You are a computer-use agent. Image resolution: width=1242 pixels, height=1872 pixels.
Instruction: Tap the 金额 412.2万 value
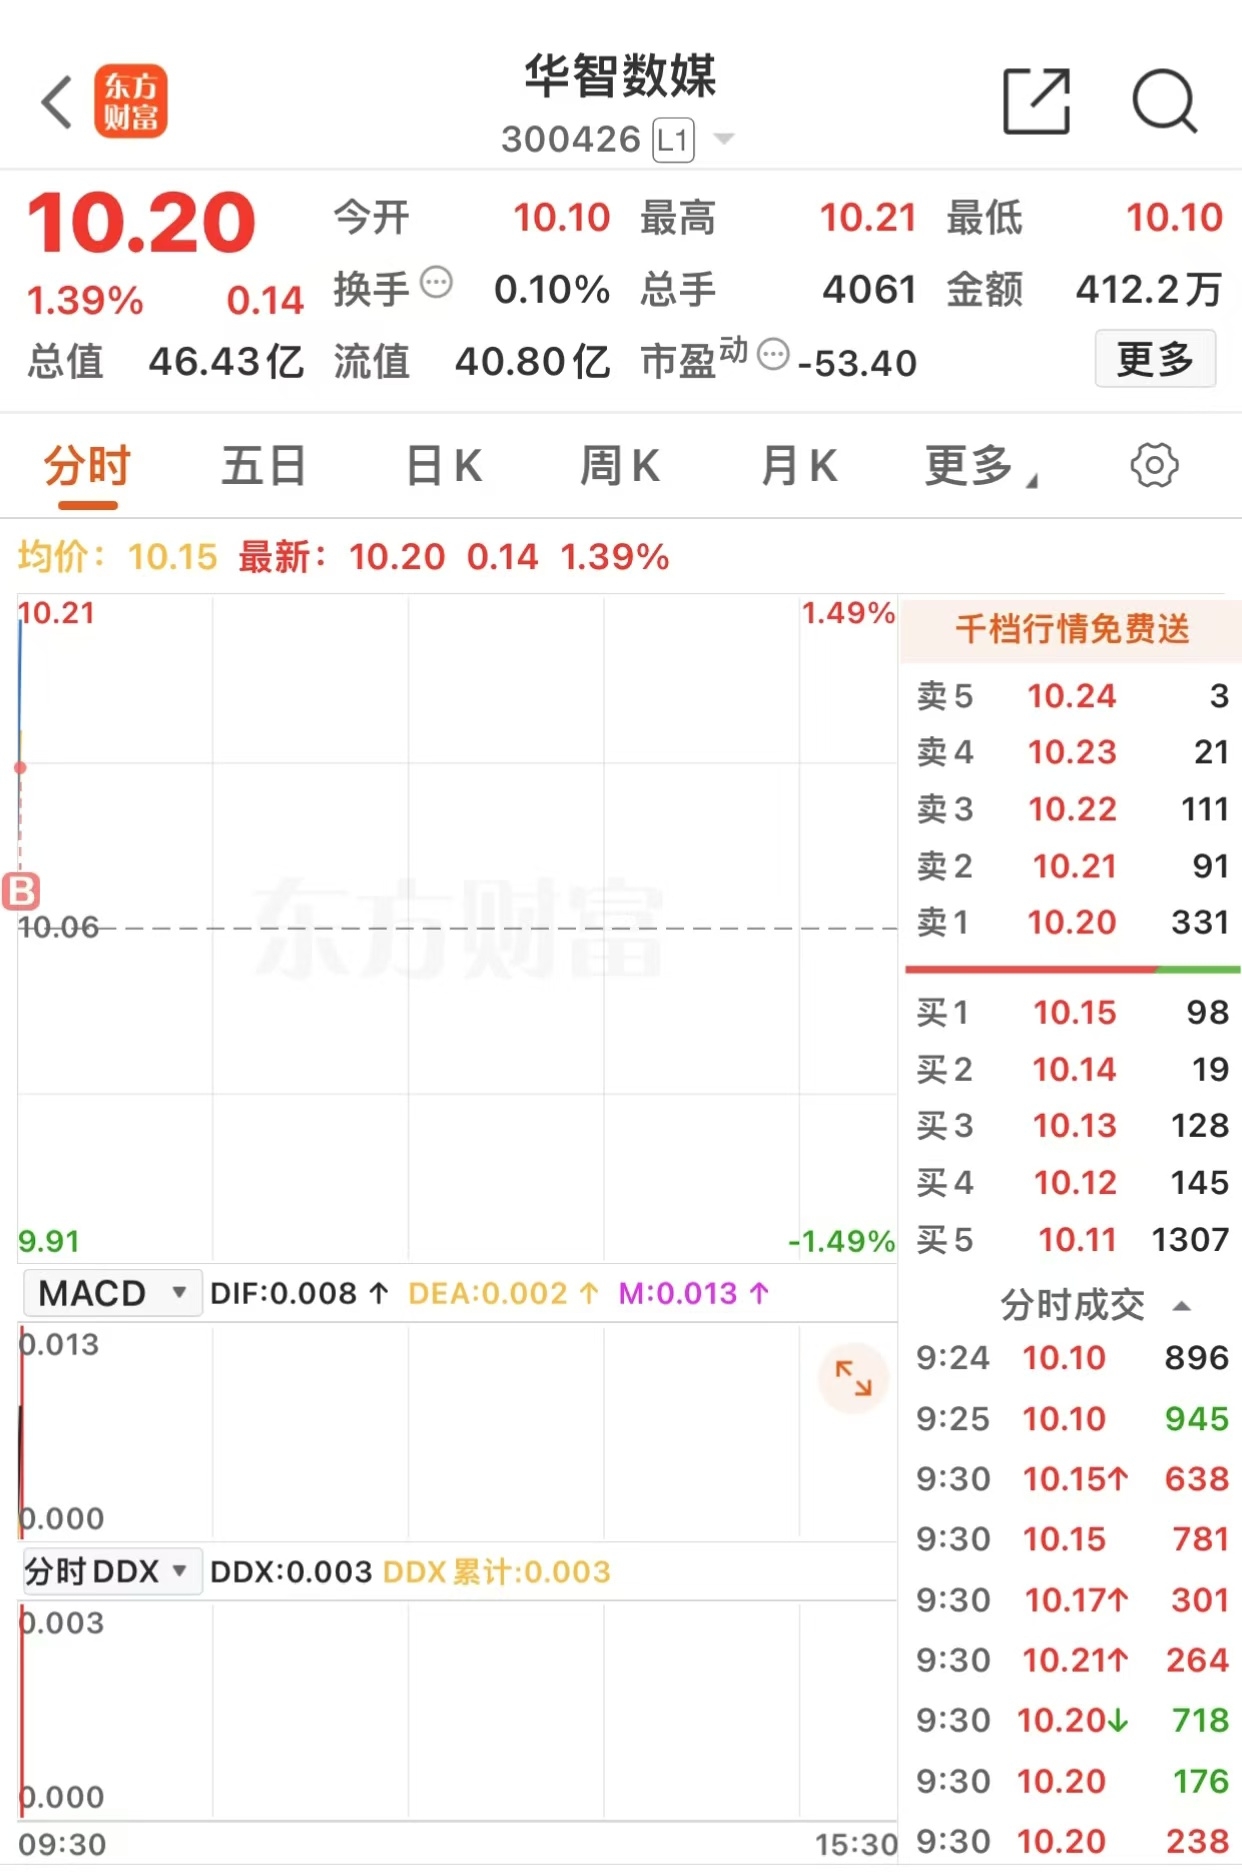(1149, 290)
